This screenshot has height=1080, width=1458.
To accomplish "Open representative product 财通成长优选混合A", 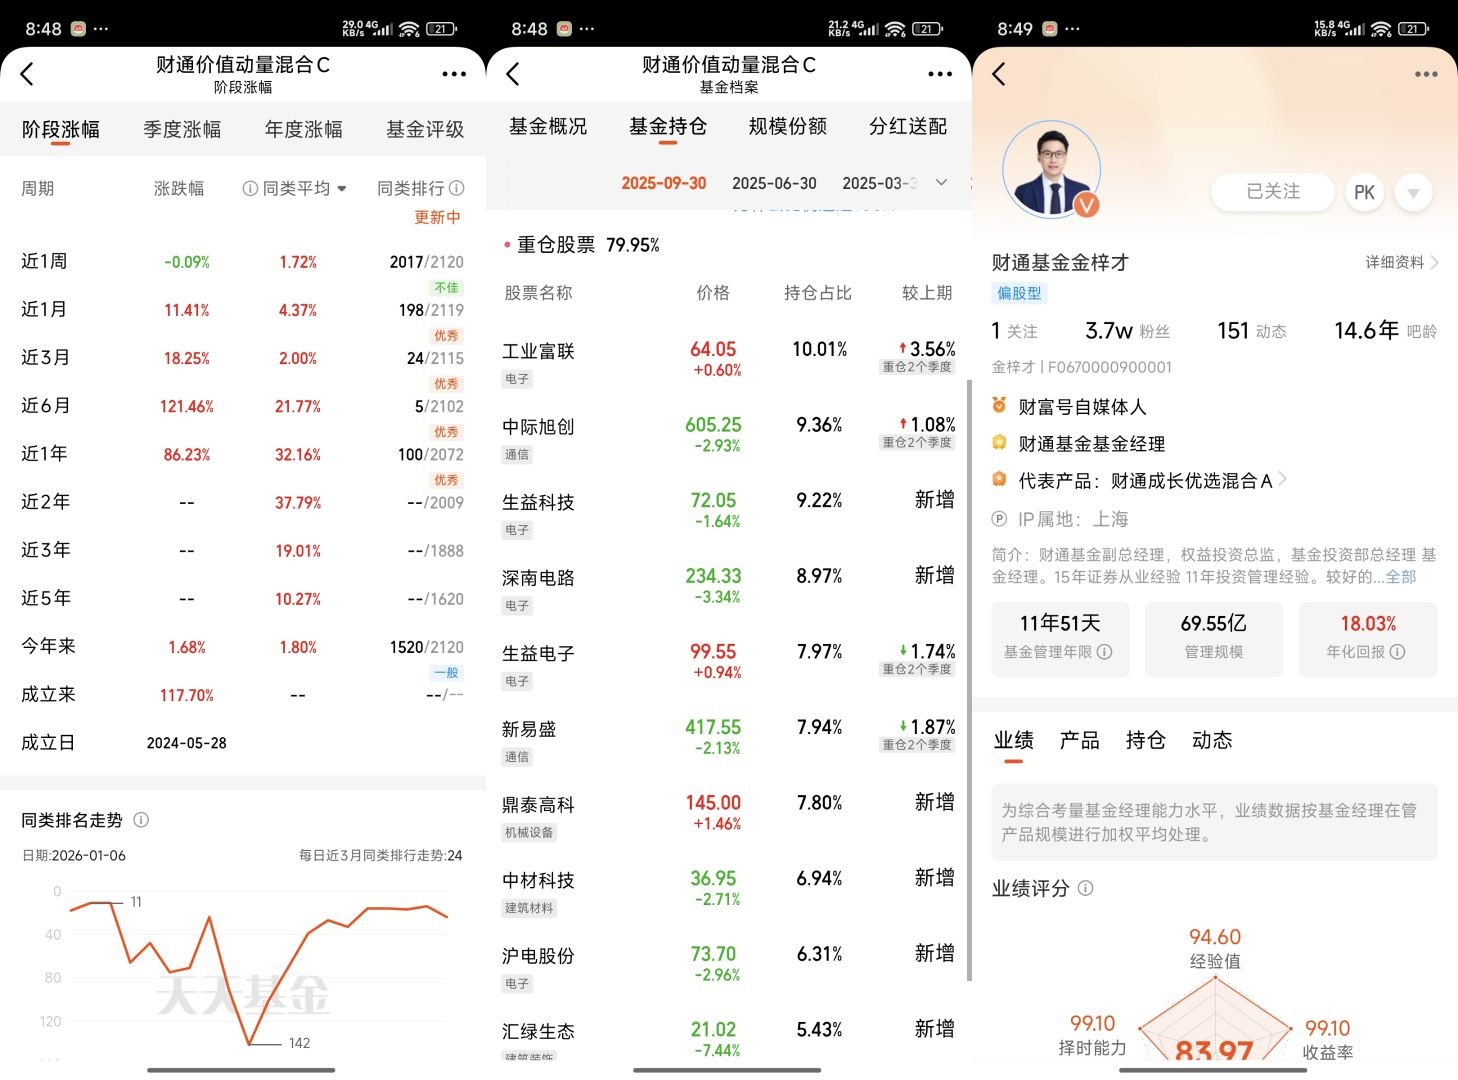I will click(x=1198, y=481).
